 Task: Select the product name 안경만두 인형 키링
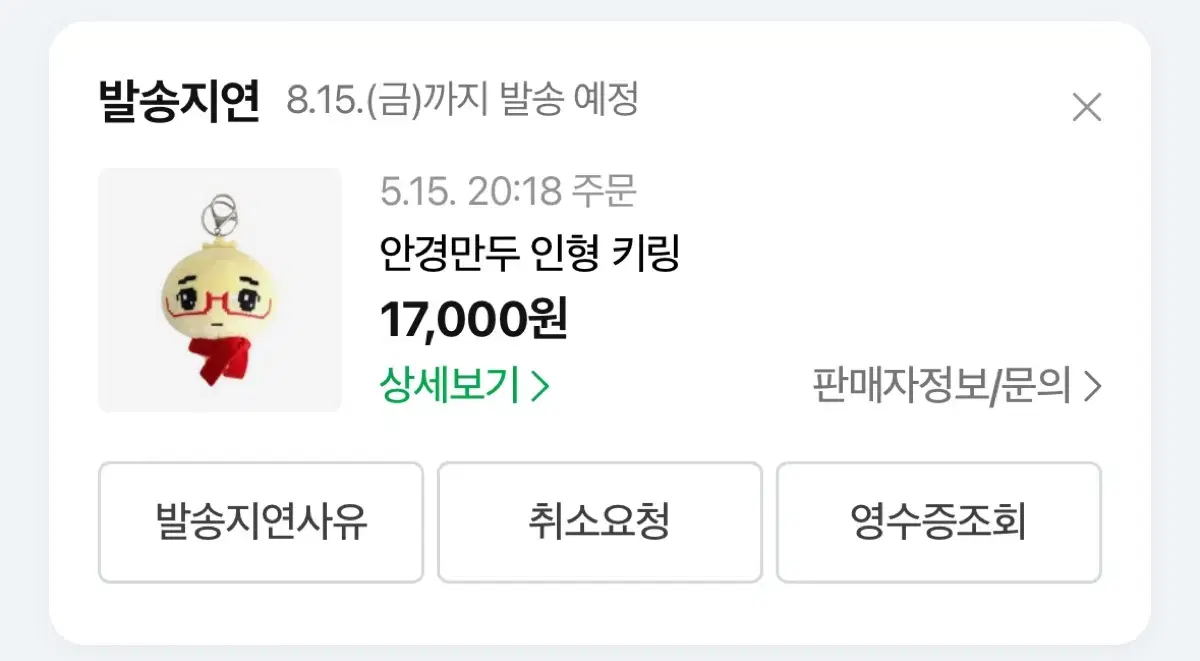pyautogui.click(x=530, y=254)
